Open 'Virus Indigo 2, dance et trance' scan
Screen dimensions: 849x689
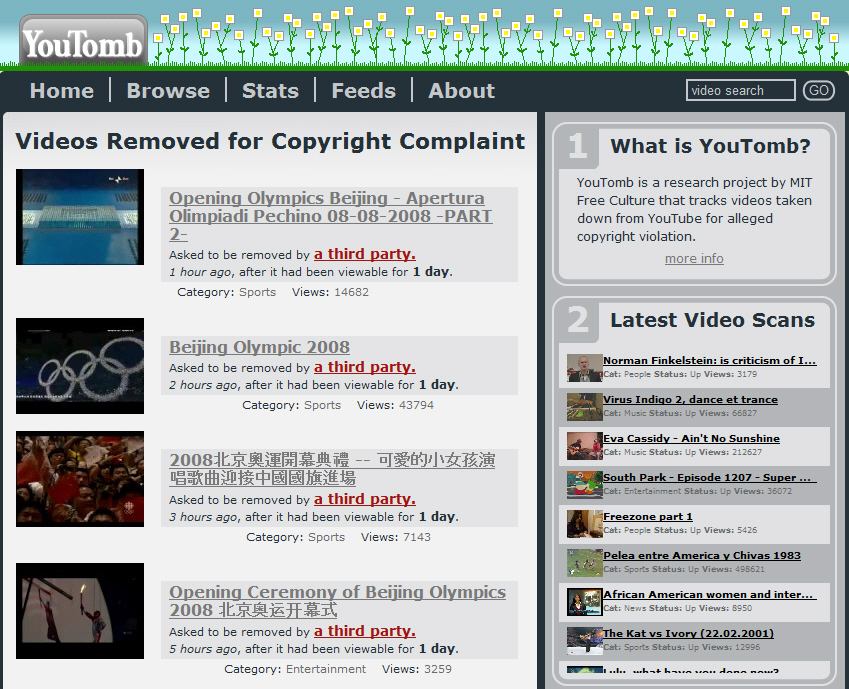pos(690,399)
